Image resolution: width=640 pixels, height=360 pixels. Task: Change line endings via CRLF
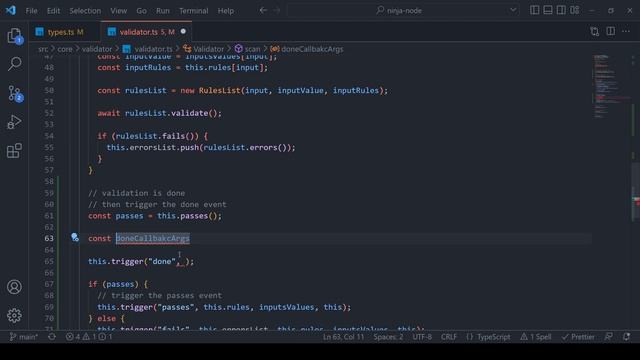[x=449, y=337]
